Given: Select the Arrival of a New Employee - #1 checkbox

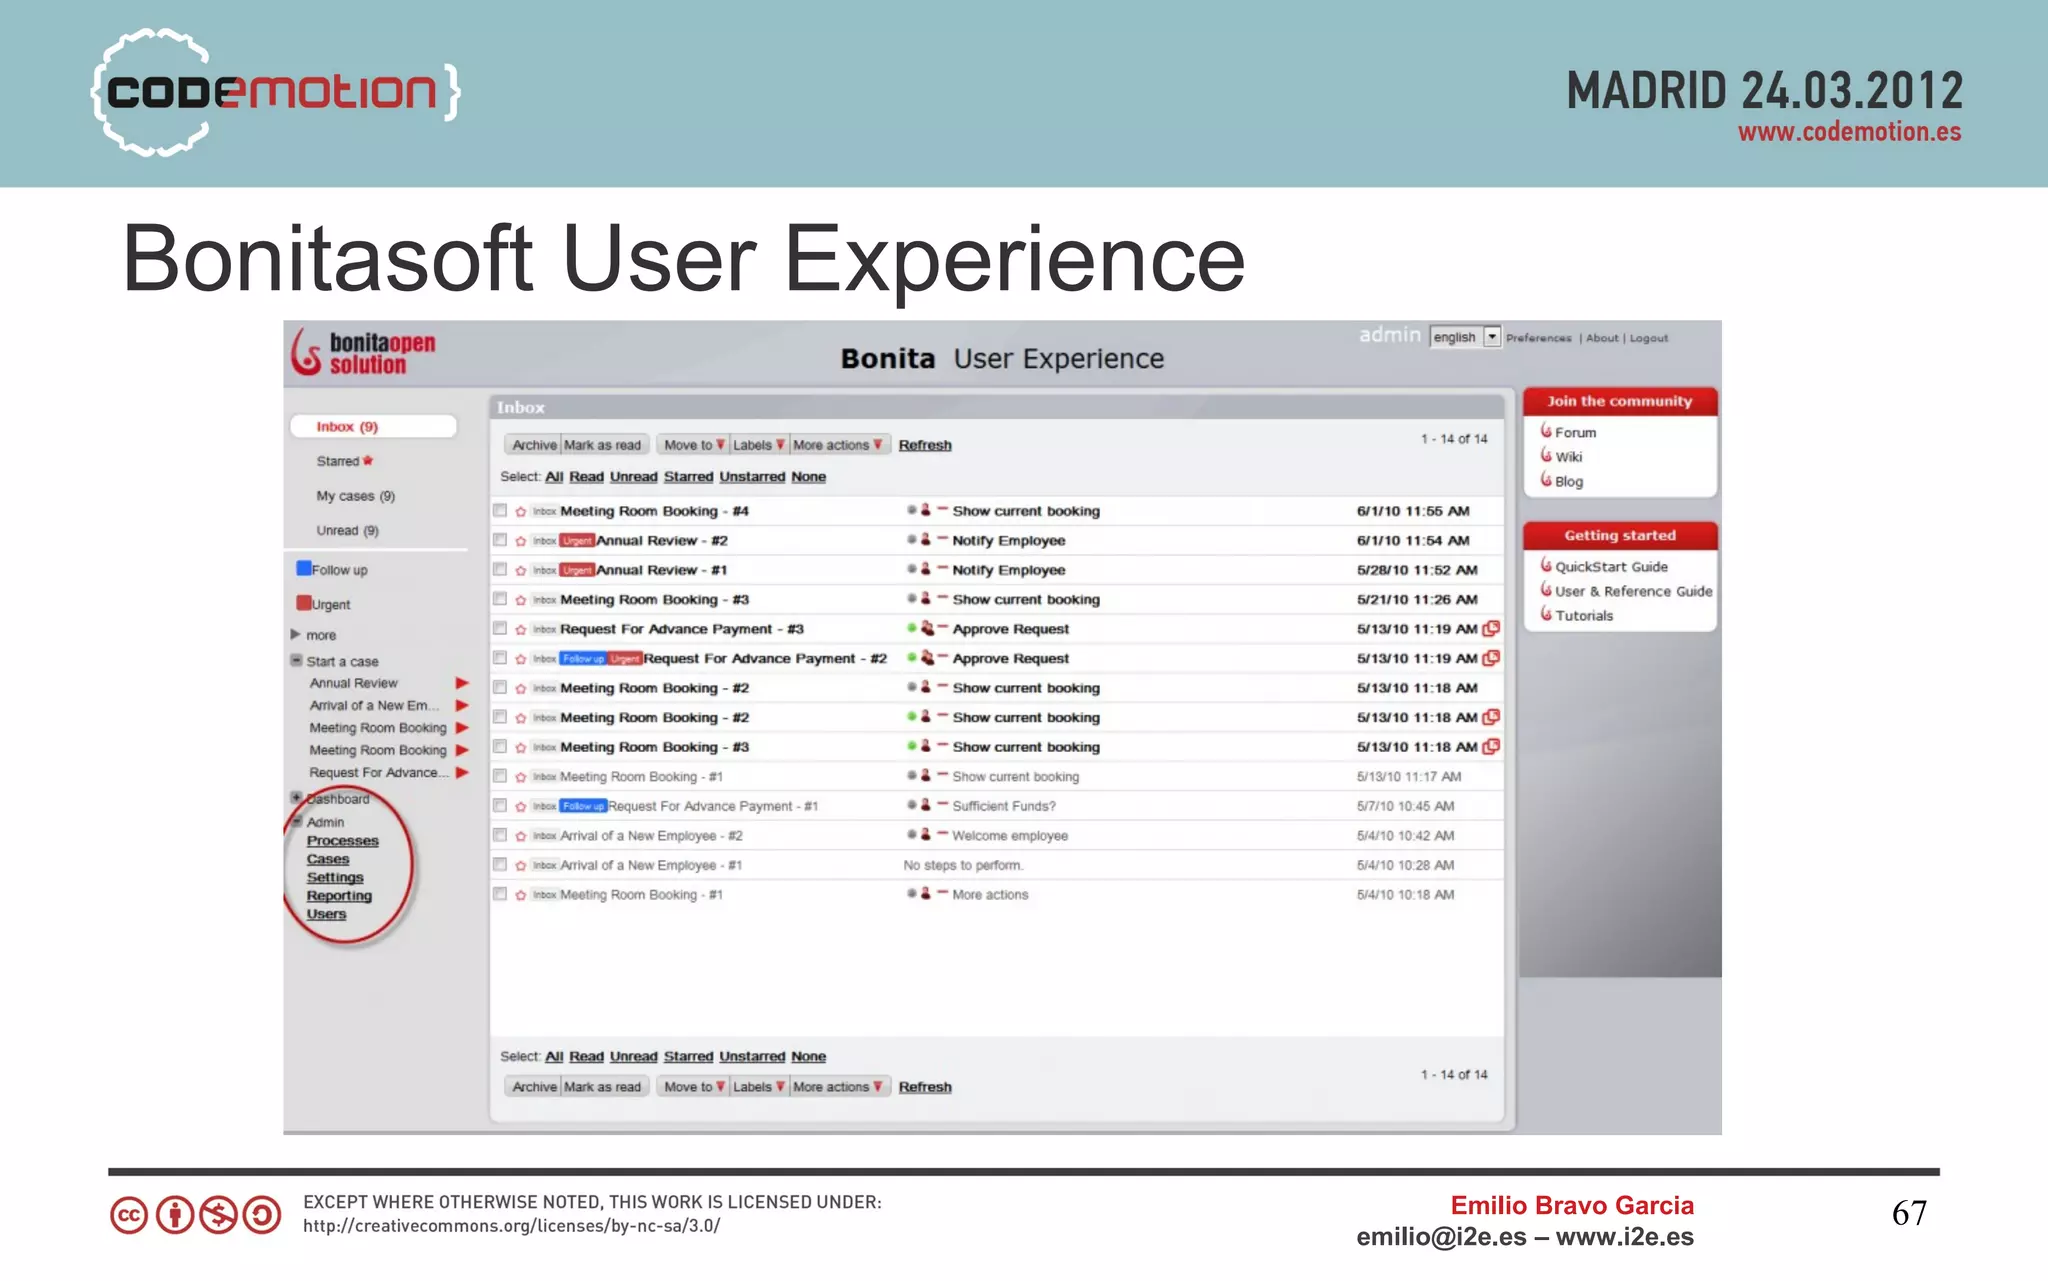Looking at the screenshot, I should 500,865.
